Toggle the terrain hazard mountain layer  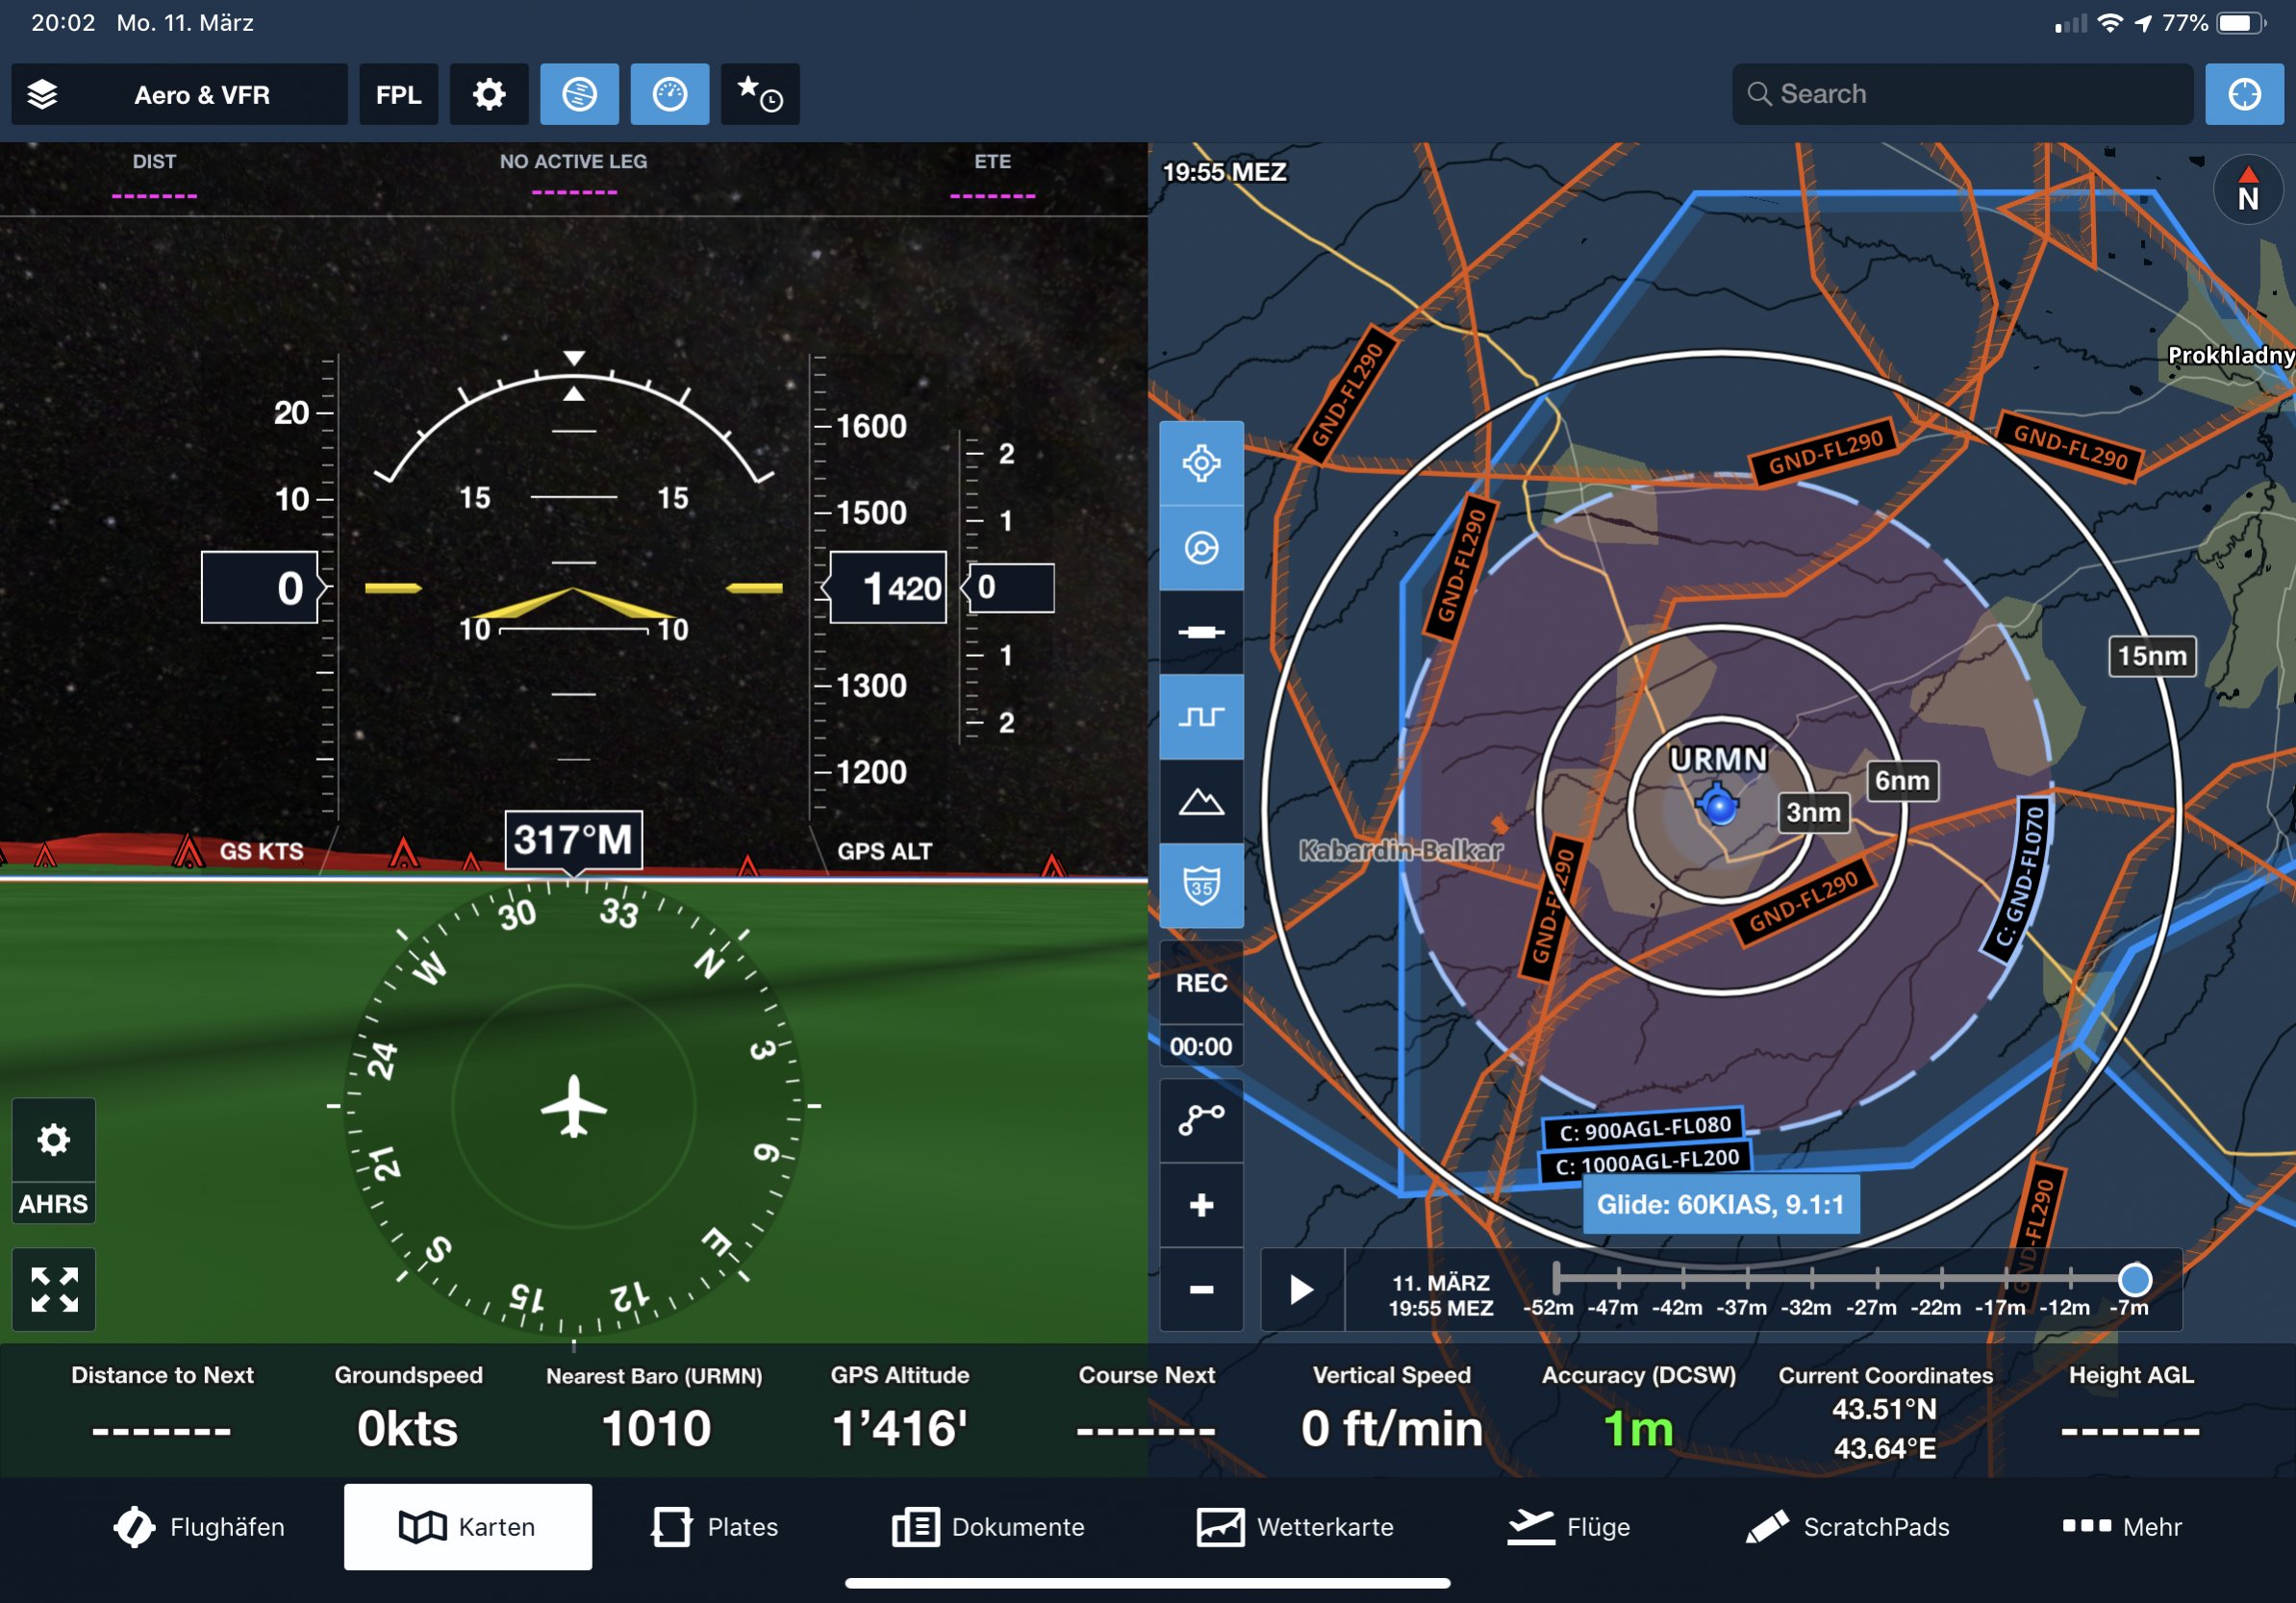[x=1201, y=802]
